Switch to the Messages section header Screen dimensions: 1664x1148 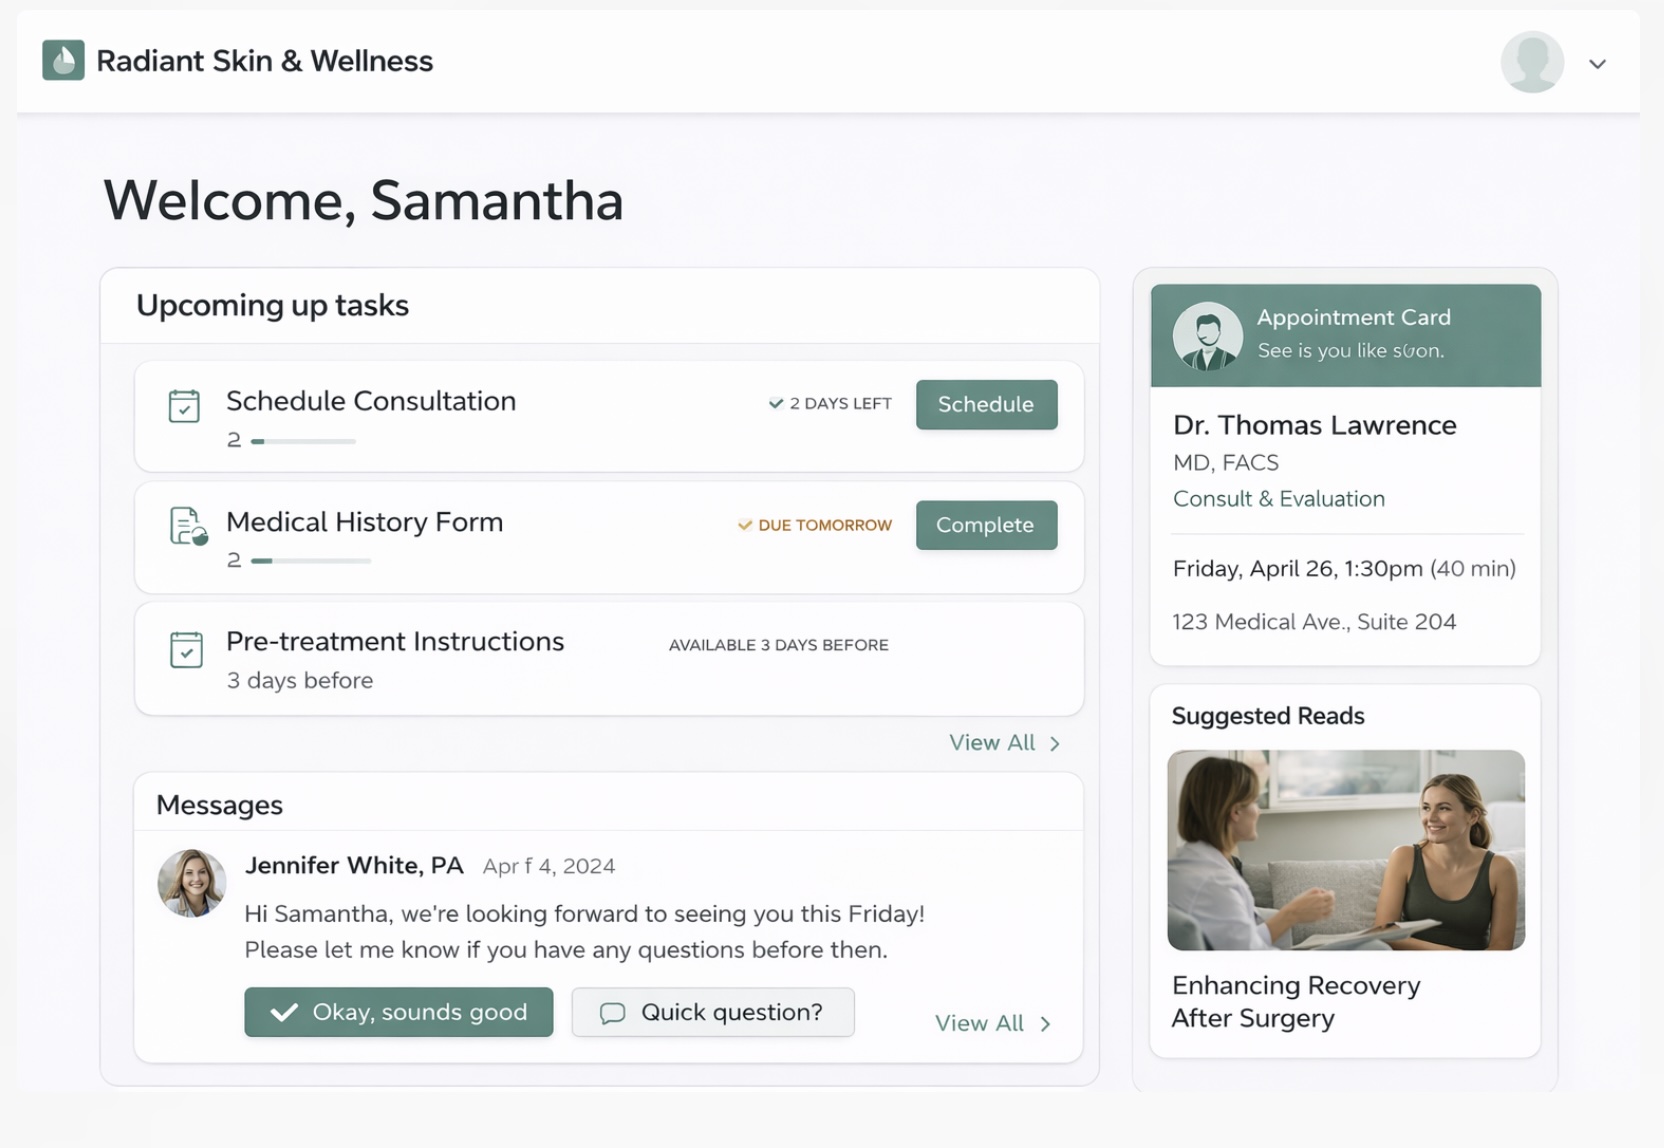point(218,804)
